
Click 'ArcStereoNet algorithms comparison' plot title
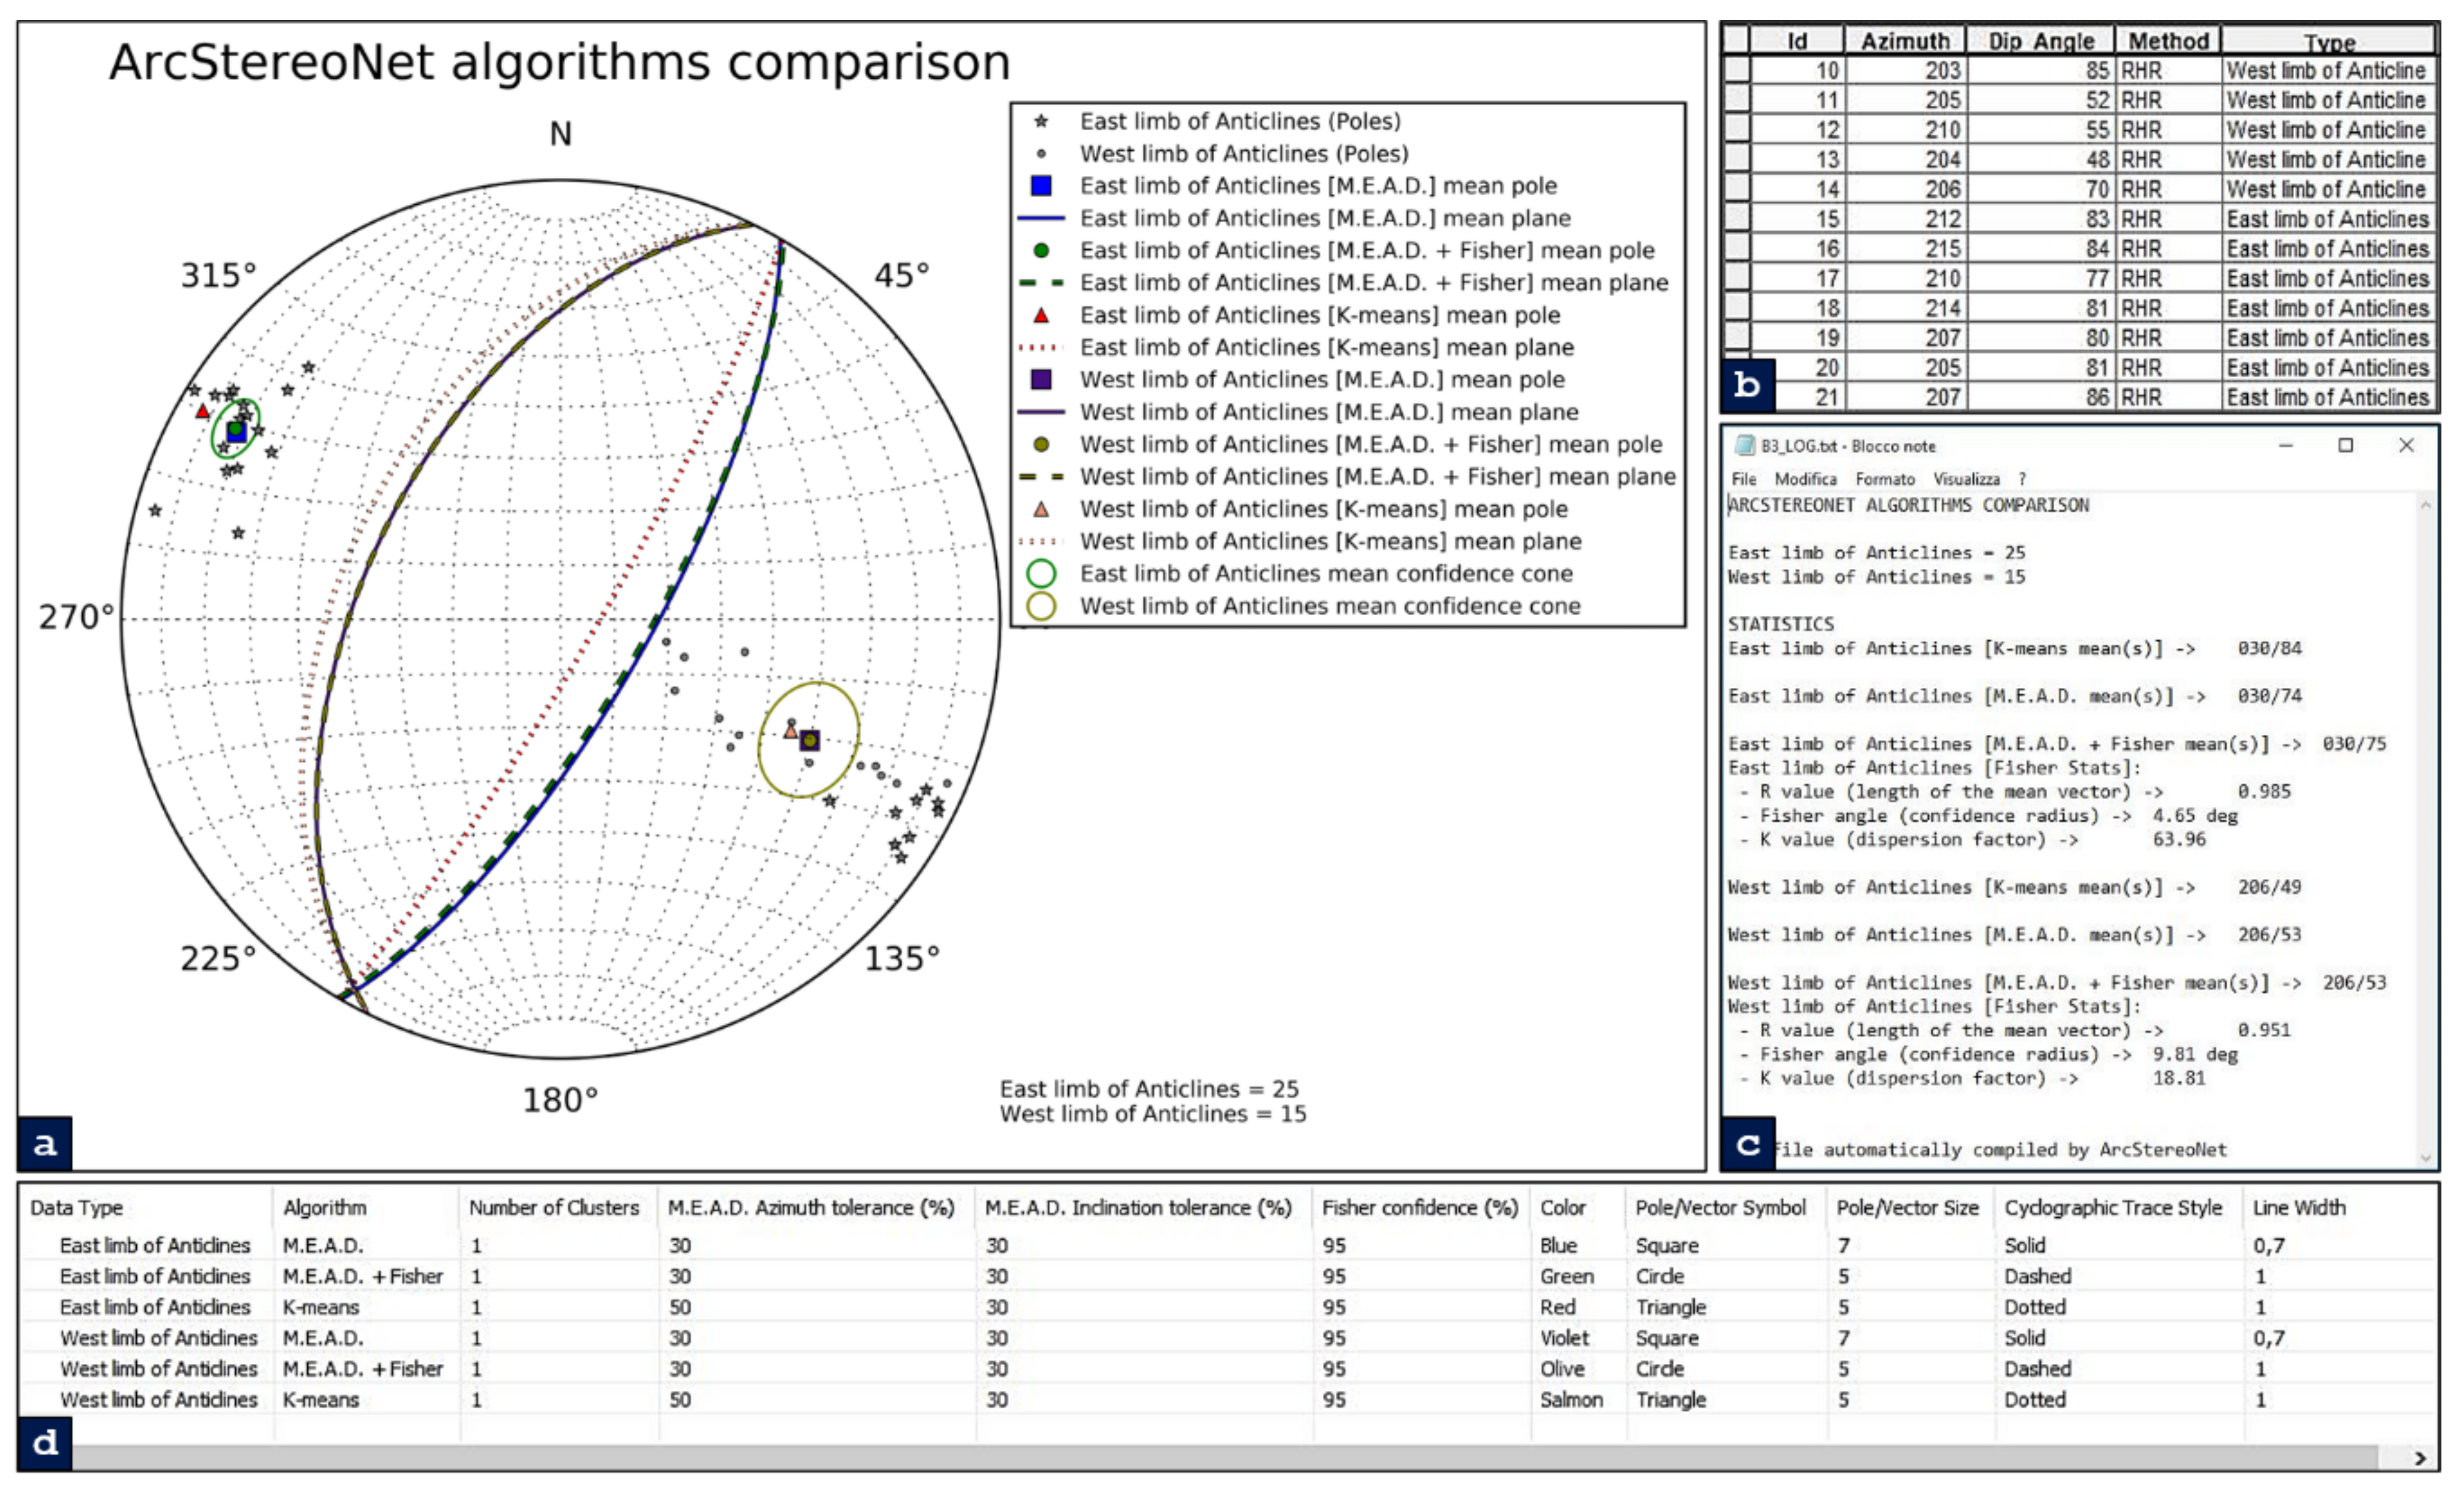point(559,62)
